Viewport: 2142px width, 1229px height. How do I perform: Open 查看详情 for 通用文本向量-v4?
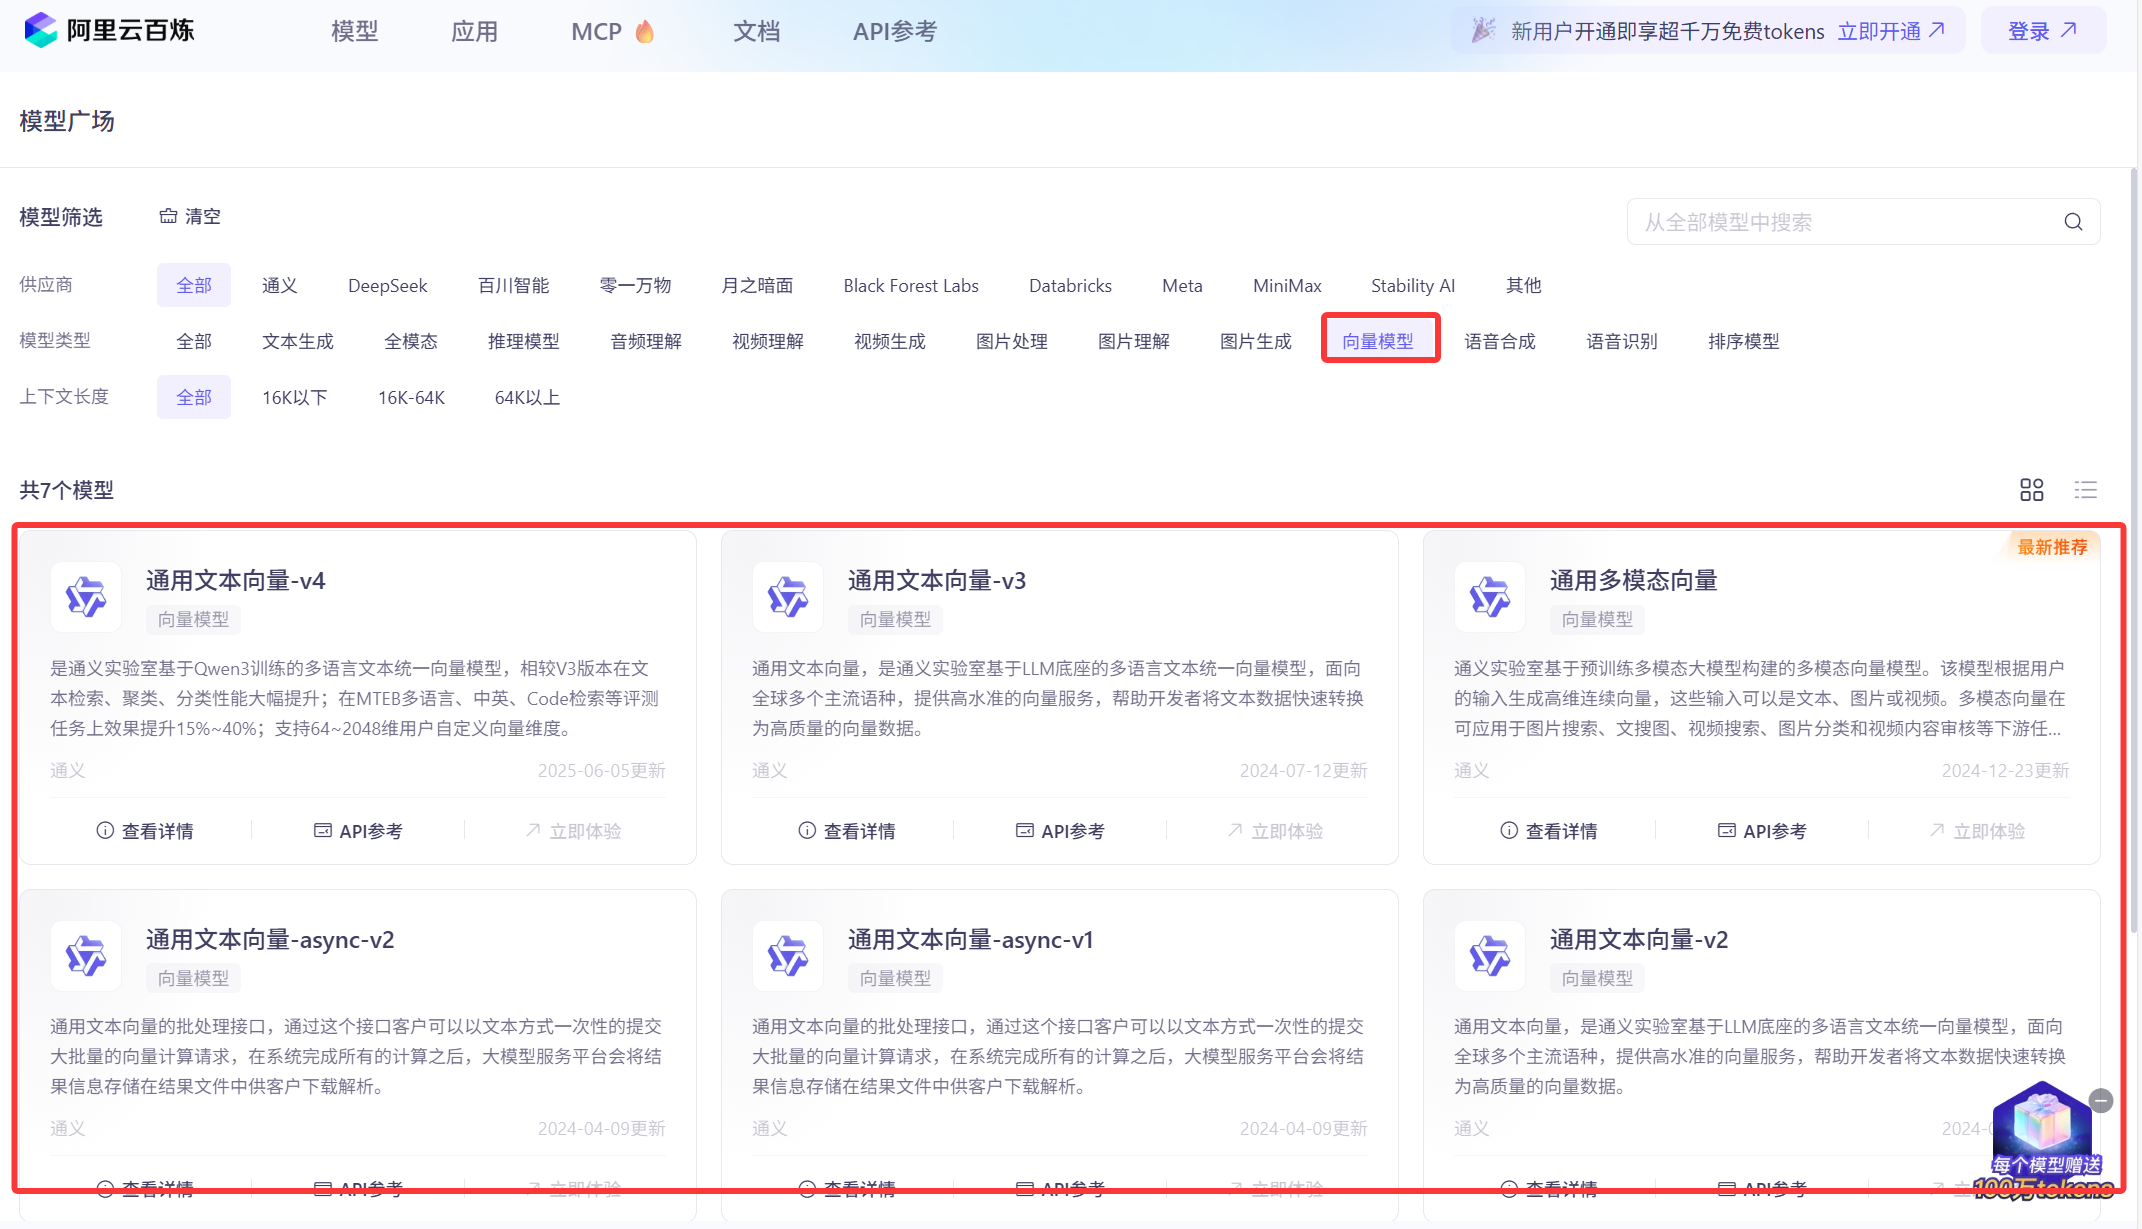[x=145, y=830]
